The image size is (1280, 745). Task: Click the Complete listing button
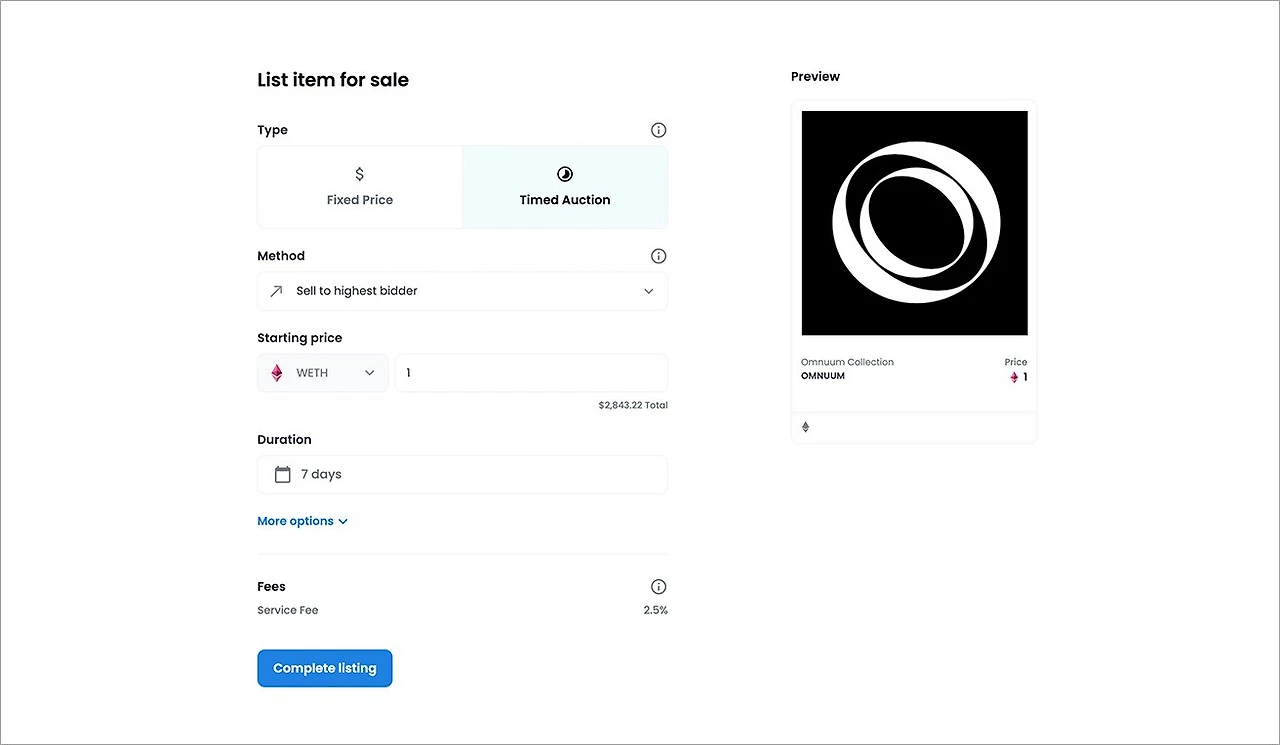(325, 668)
